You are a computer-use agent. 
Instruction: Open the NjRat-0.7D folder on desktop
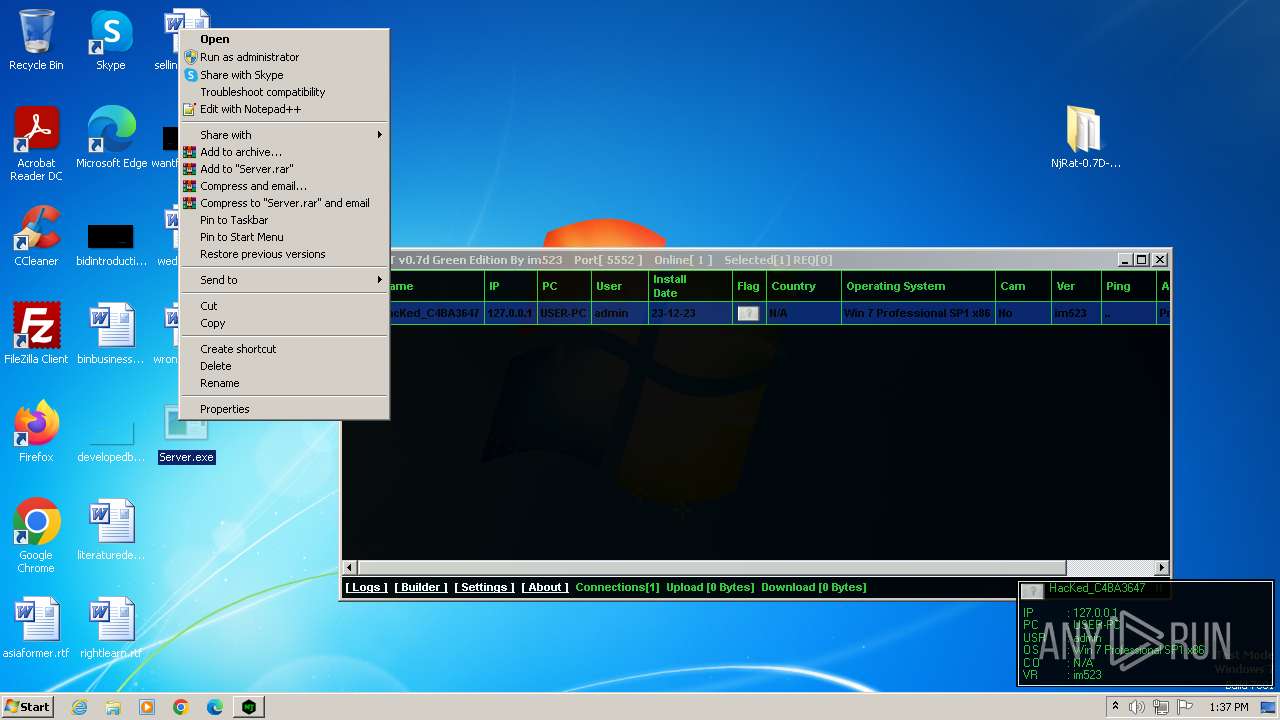(1085, 137)
